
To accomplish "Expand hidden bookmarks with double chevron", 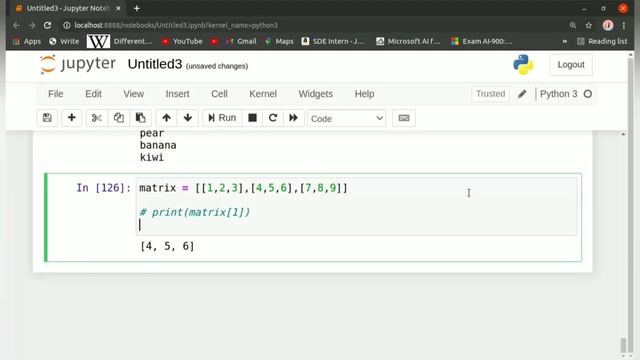I will (x=564, y=41).
